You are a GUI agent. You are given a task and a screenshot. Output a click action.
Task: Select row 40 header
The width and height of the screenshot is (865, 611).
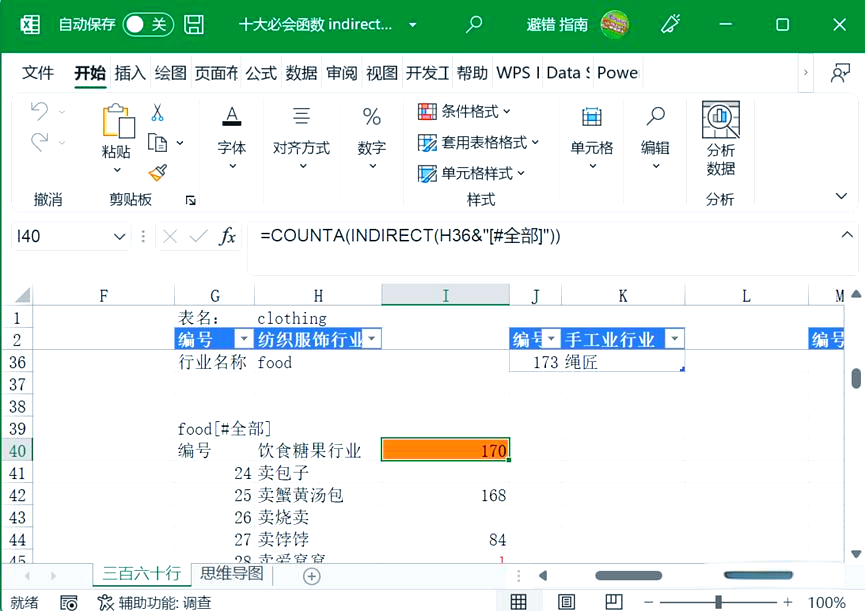coord(17,450)
